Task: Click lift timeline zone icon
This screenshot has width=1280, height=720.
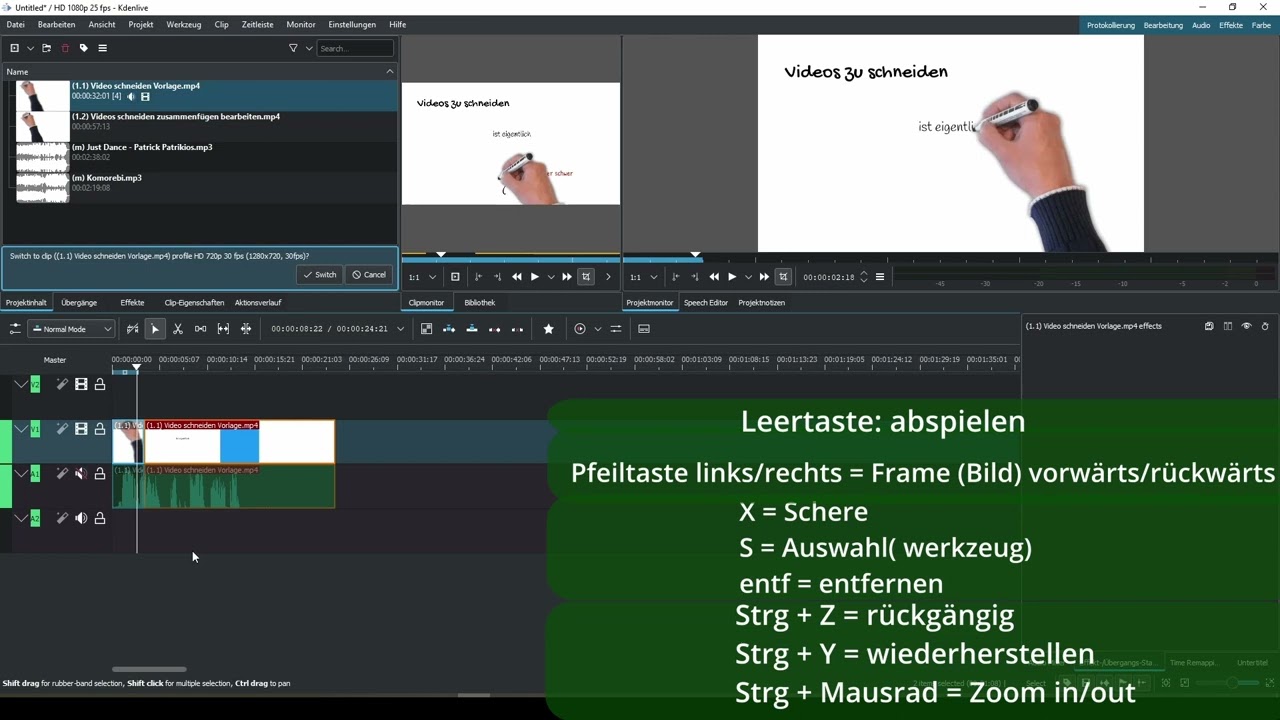Action: 517,329
